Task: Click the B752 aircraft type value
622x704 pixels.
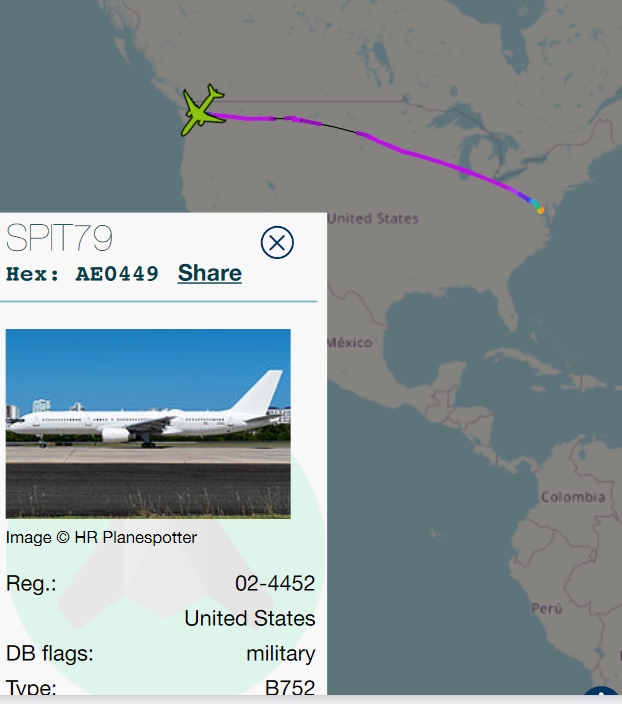Action: pyautogui.click(x=290, y=687)
